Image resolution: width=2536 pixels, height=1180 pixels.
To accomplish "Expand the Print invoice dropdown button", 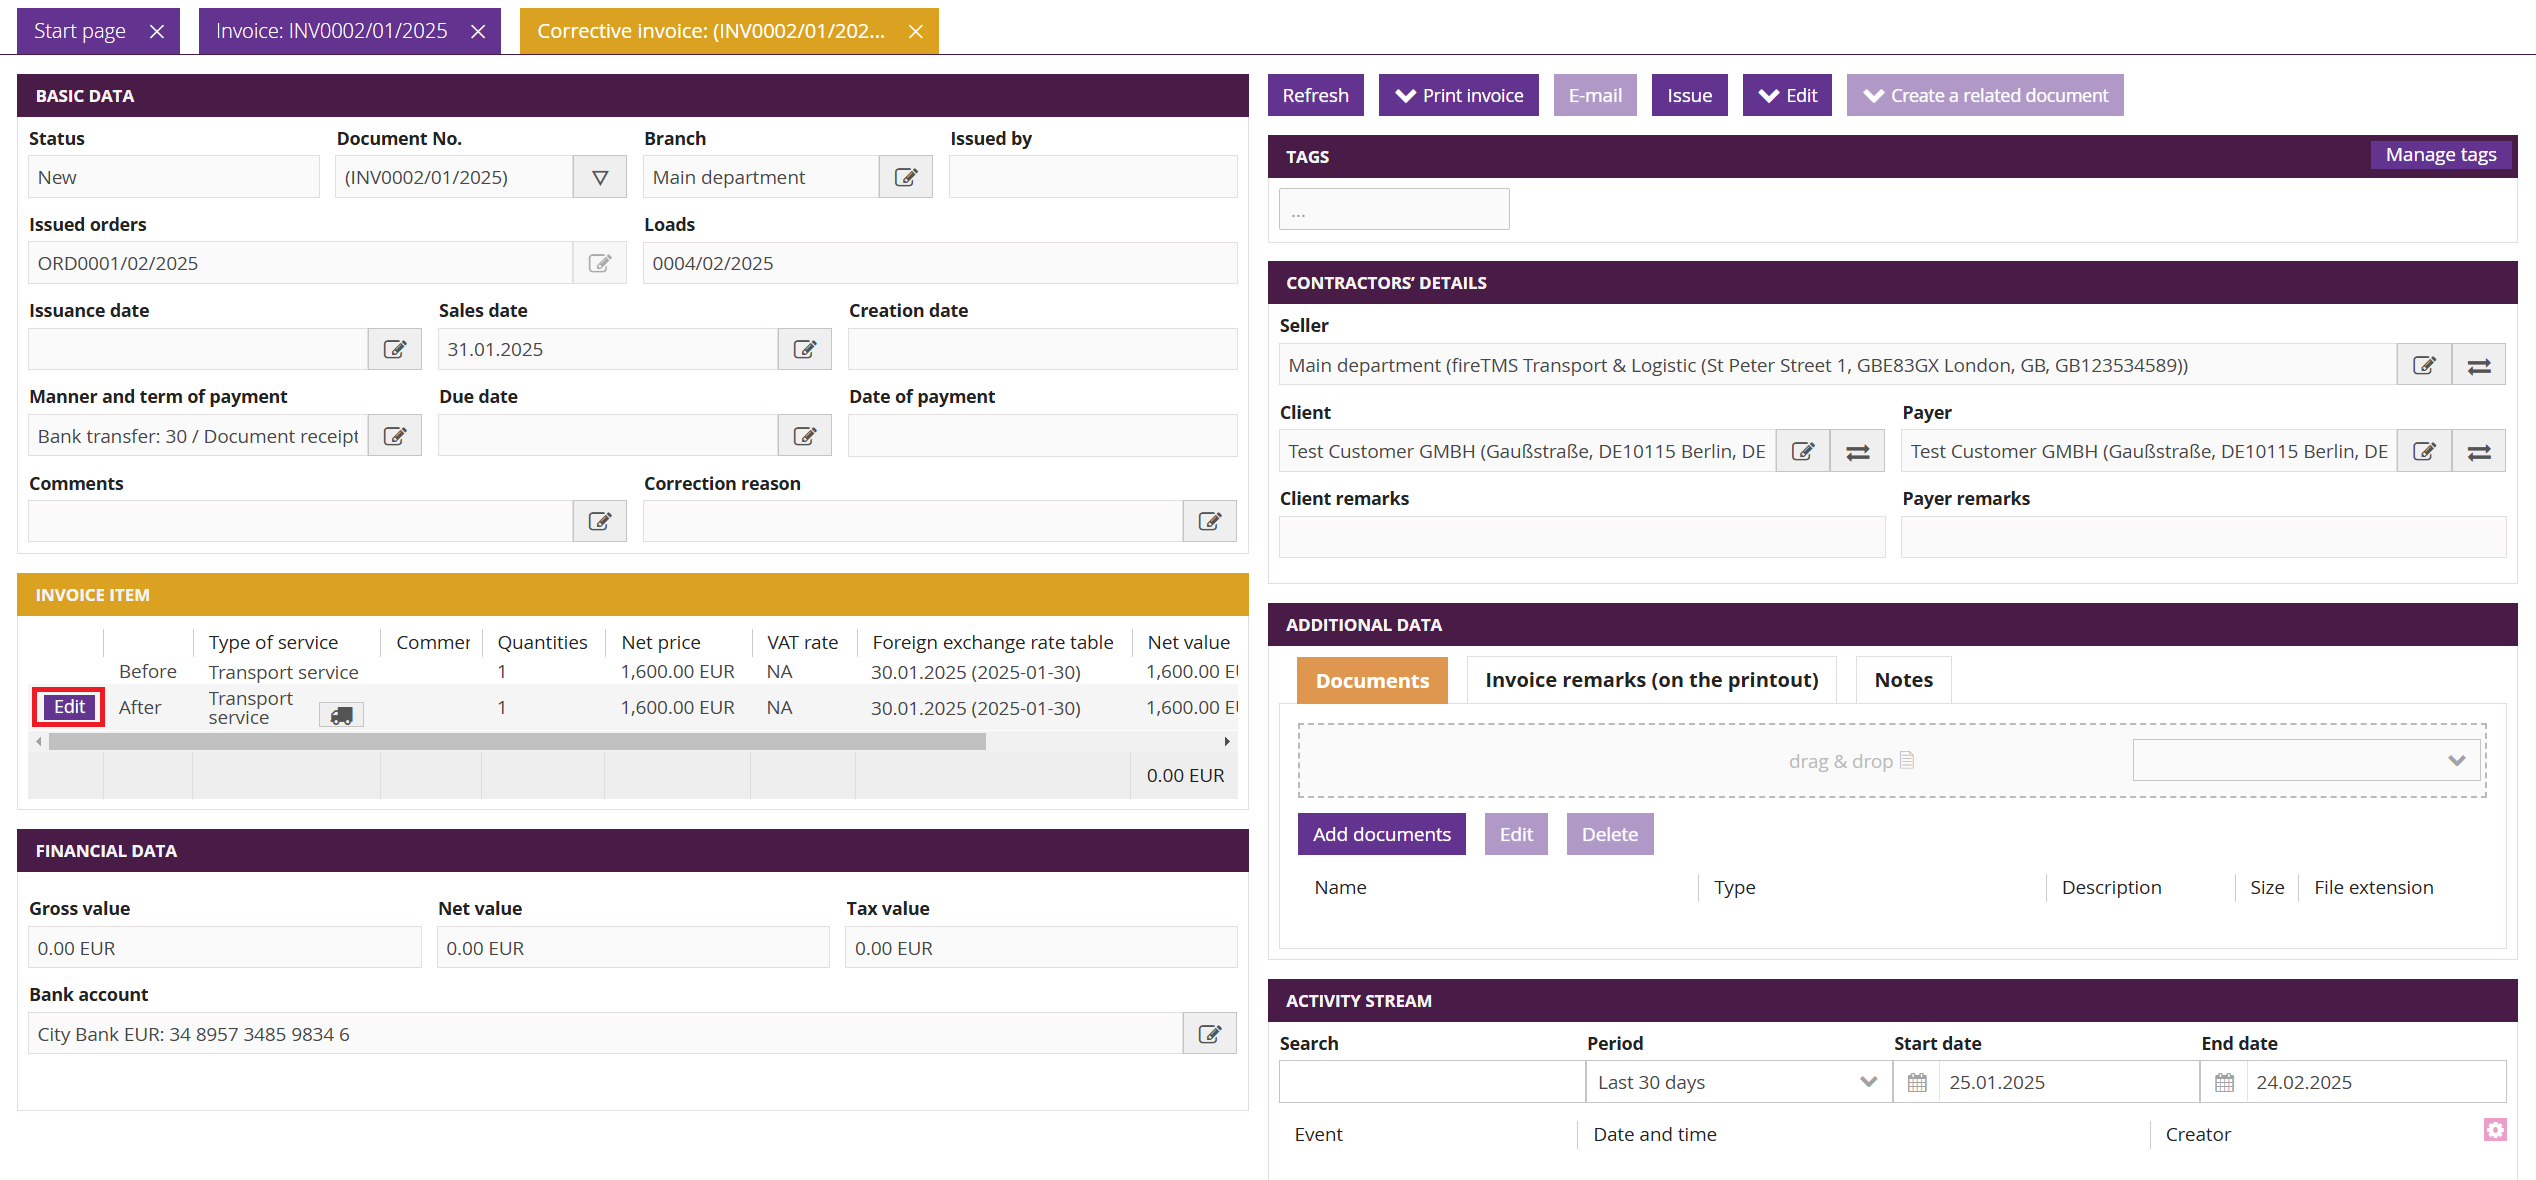I will (1458, 96).
